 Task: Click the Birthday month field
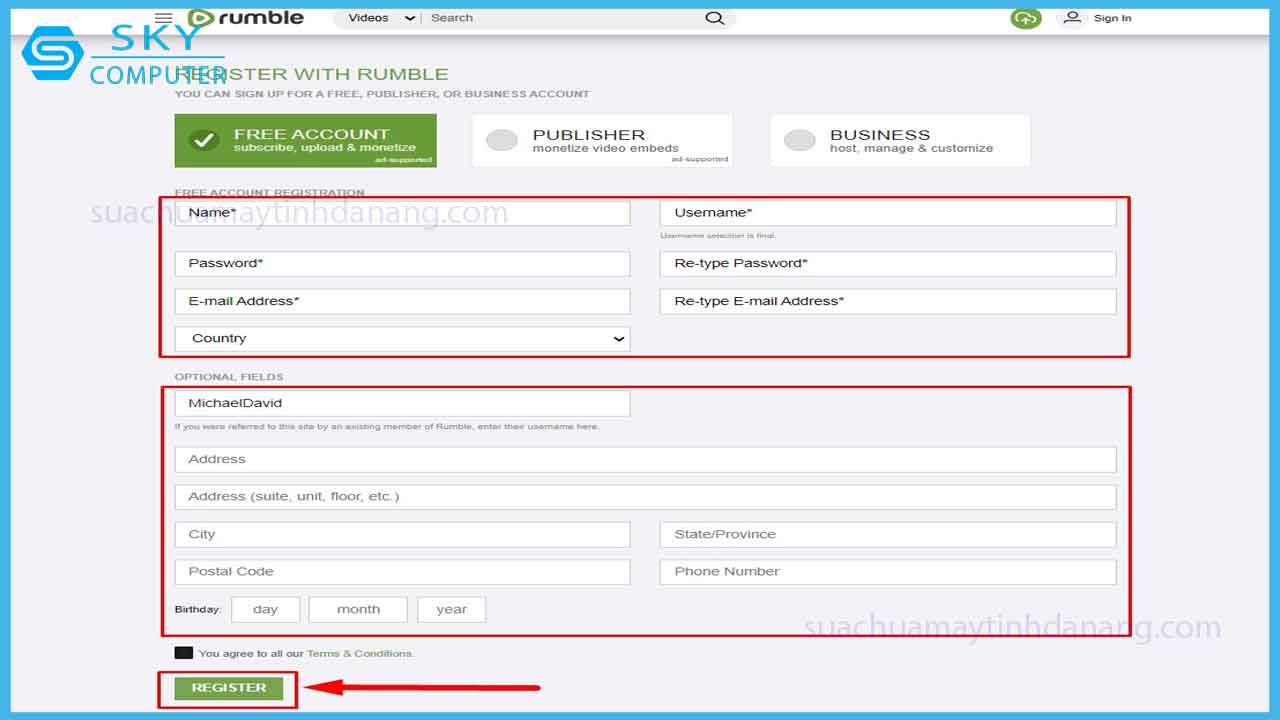(x=358, y=610)
